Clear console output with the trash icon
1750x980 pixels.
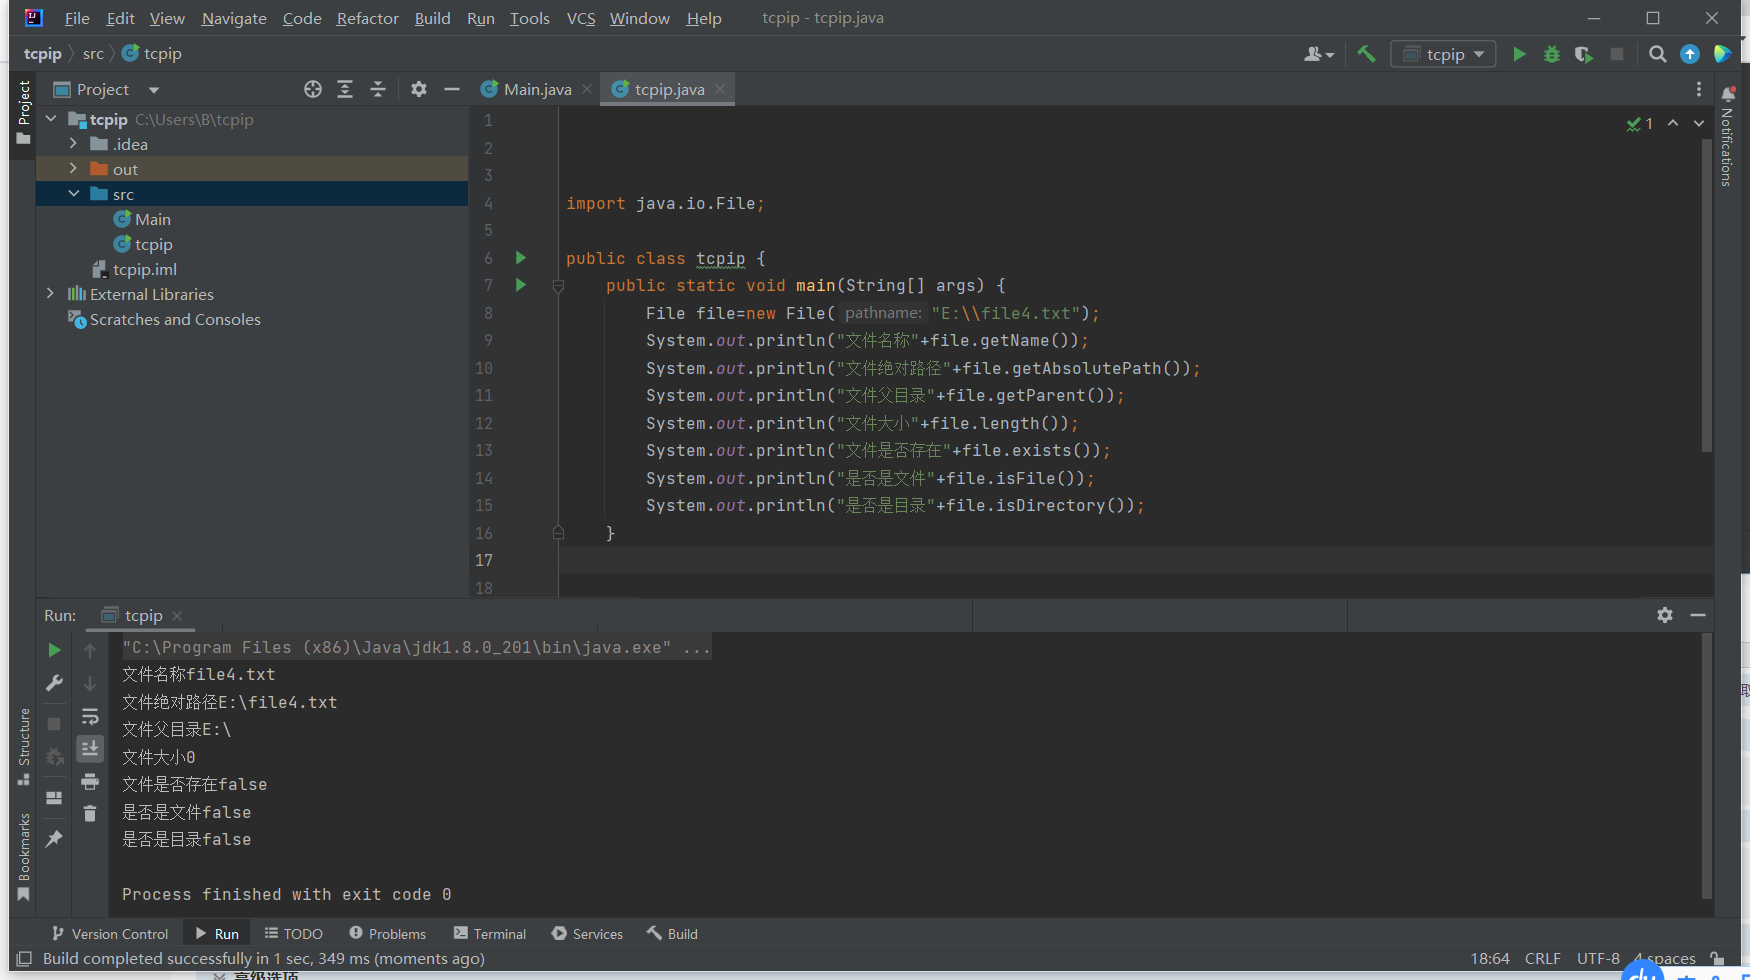tap(90, 813)
